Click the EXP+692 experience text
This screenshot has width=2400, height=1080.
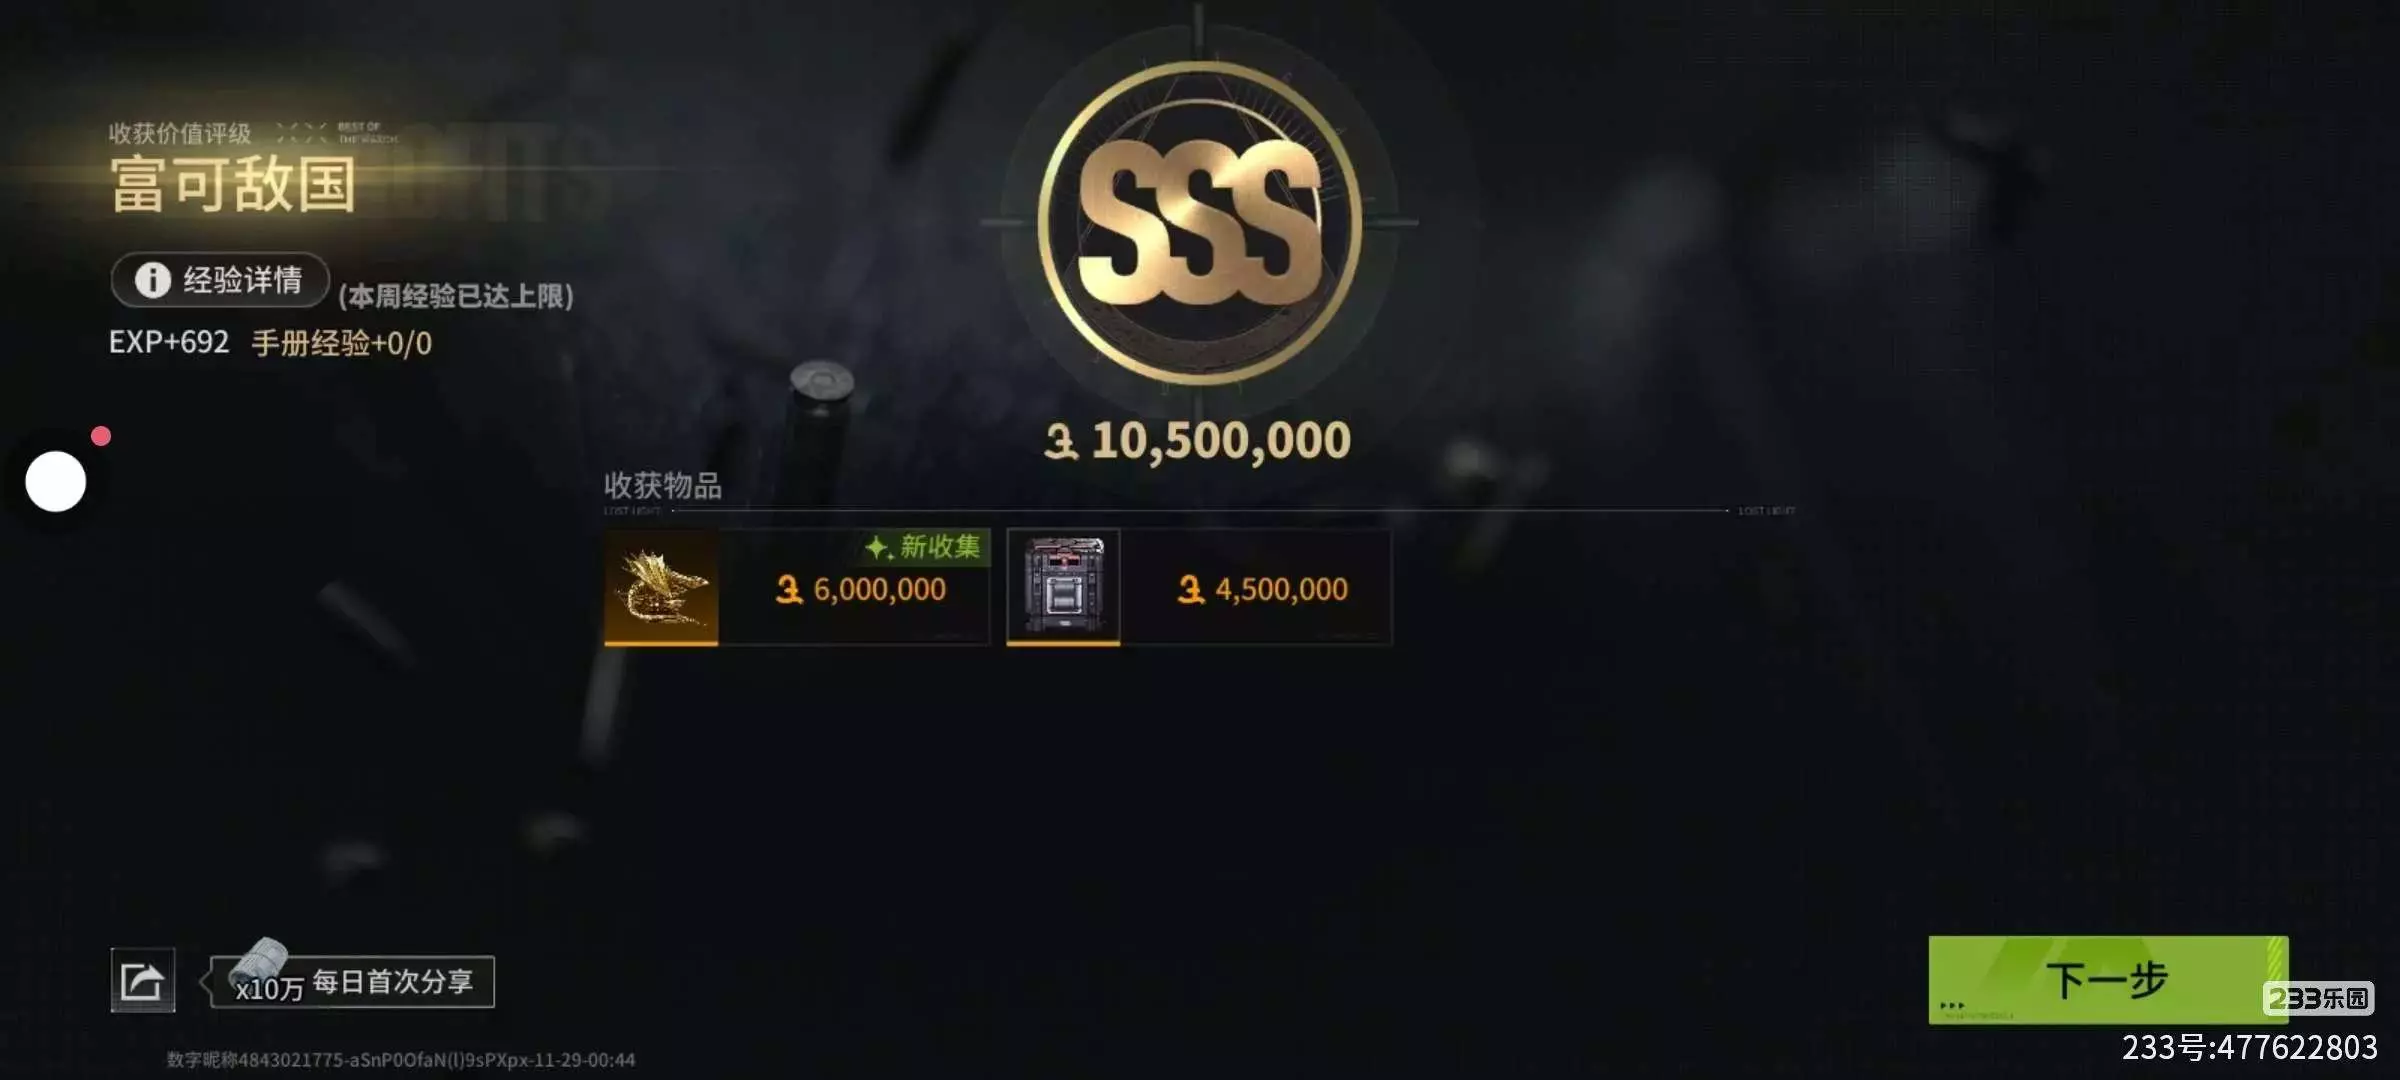pyautogui.click(x=169, y=342)
